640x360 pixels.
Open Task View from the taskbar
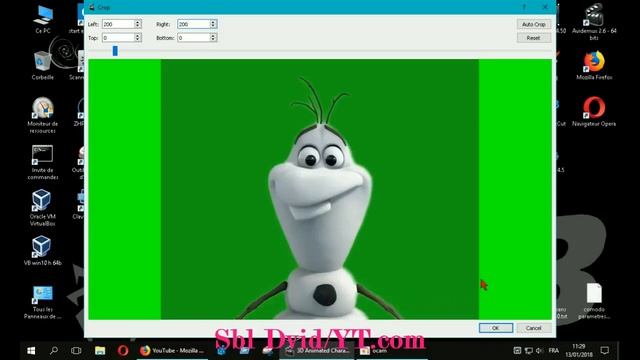[76, 351]
